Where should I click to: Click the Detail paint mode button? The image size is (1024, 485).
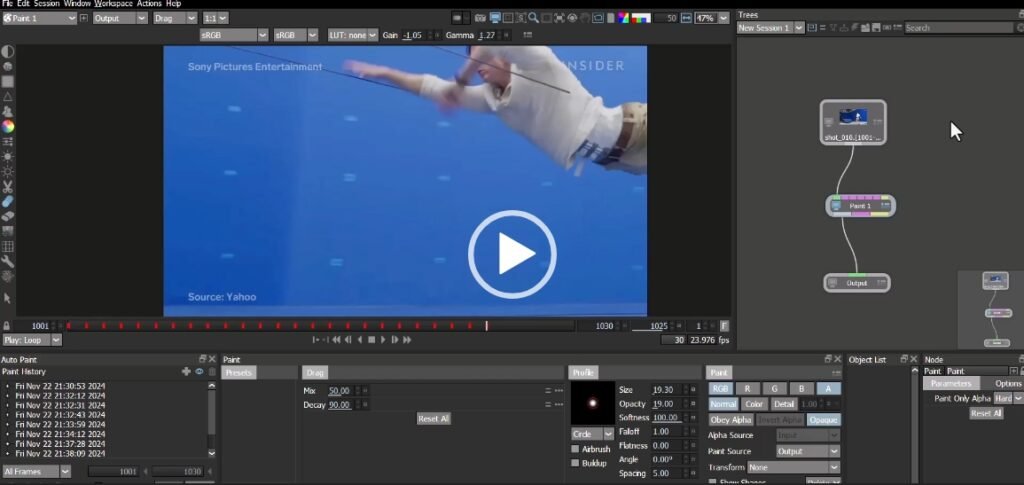[784, 404]
